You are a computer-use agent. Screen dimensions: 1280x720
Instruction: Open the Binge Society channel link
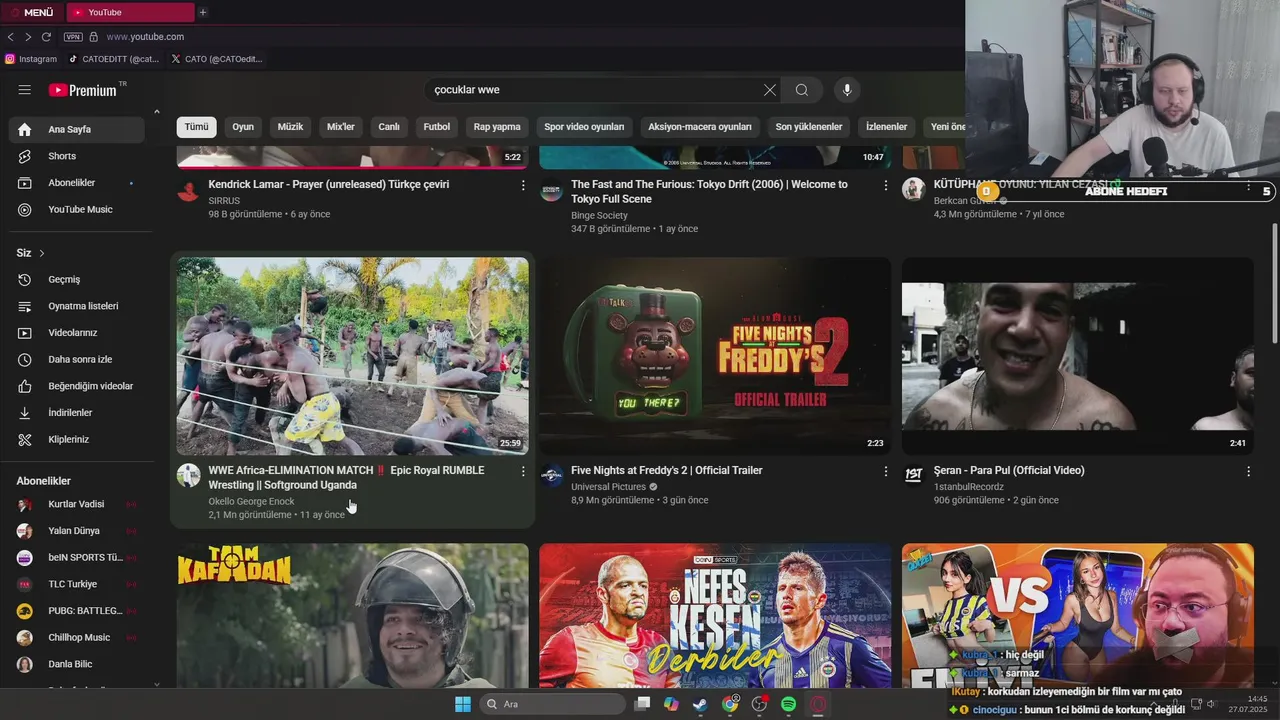599,215
